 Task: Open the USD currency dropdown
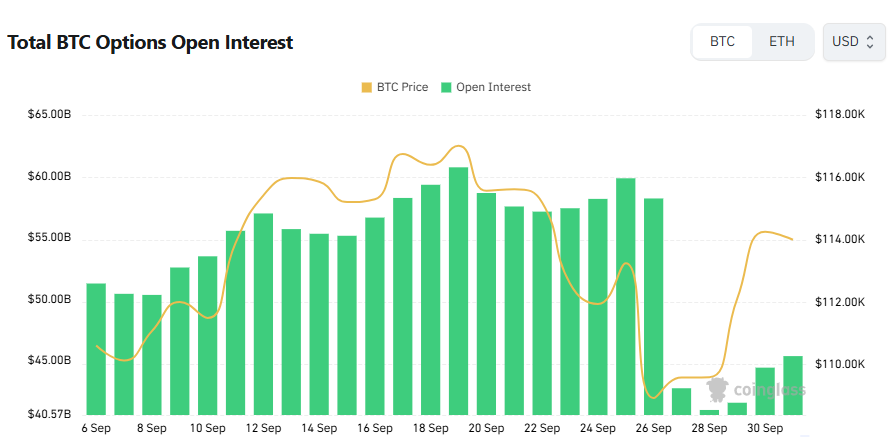[x=853, y=42]
